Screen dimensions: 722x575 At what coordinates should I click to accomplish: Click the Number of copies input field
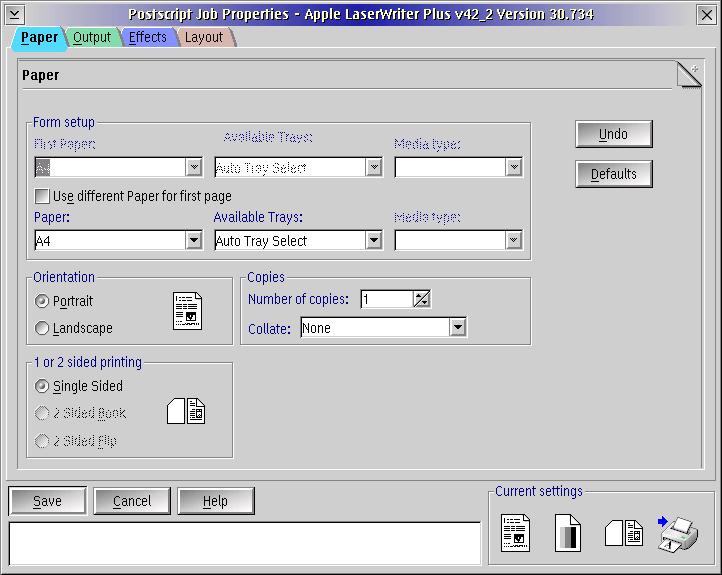coord(387,299)
